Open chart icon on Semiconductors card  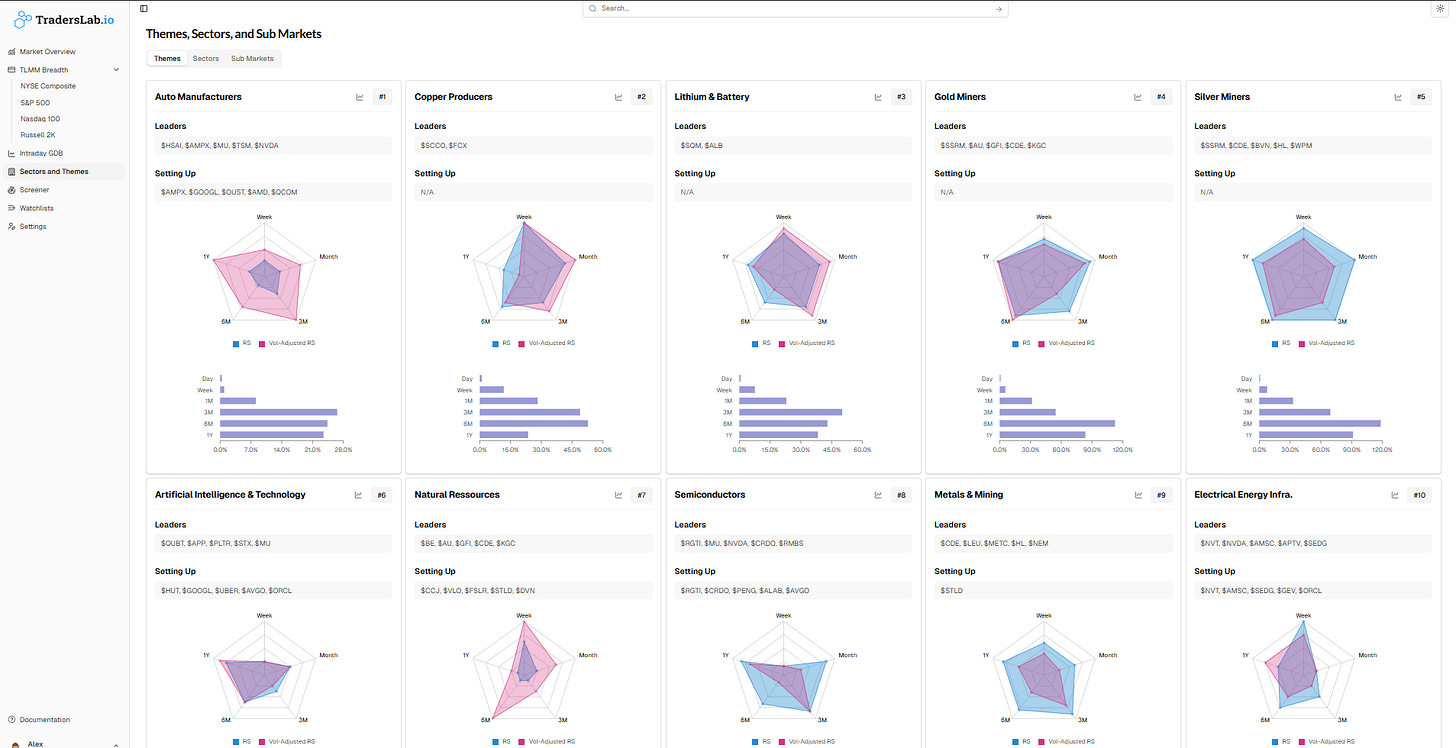(879, 495)
